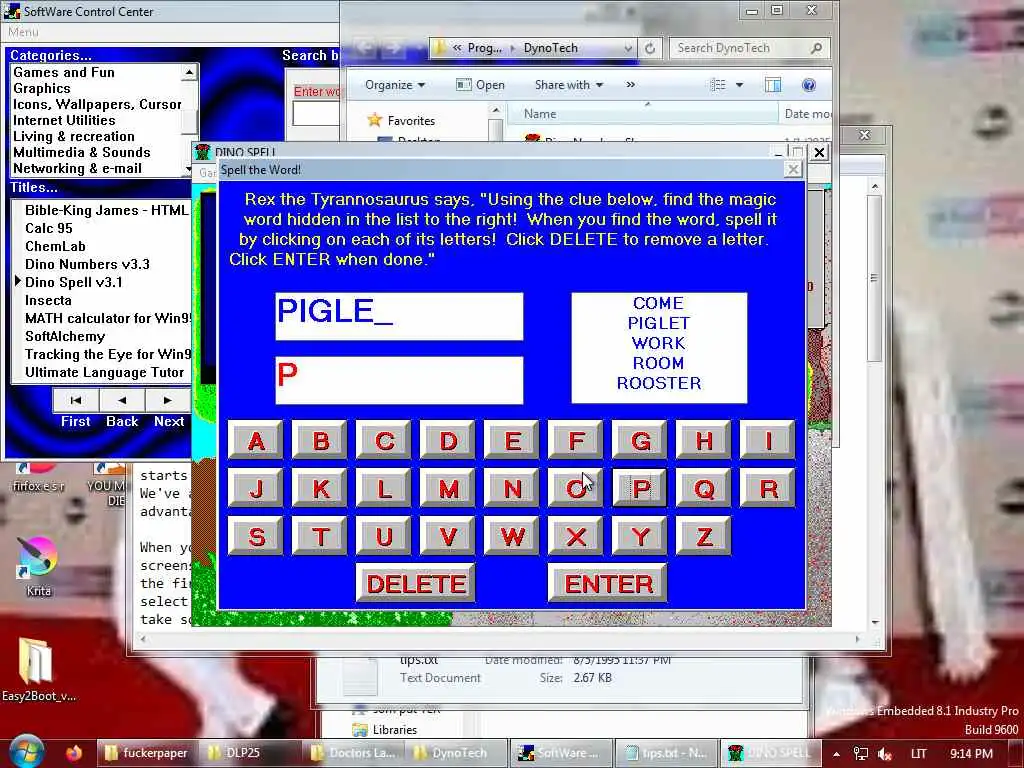Click the letter Z key

click(x=704, y=536)
